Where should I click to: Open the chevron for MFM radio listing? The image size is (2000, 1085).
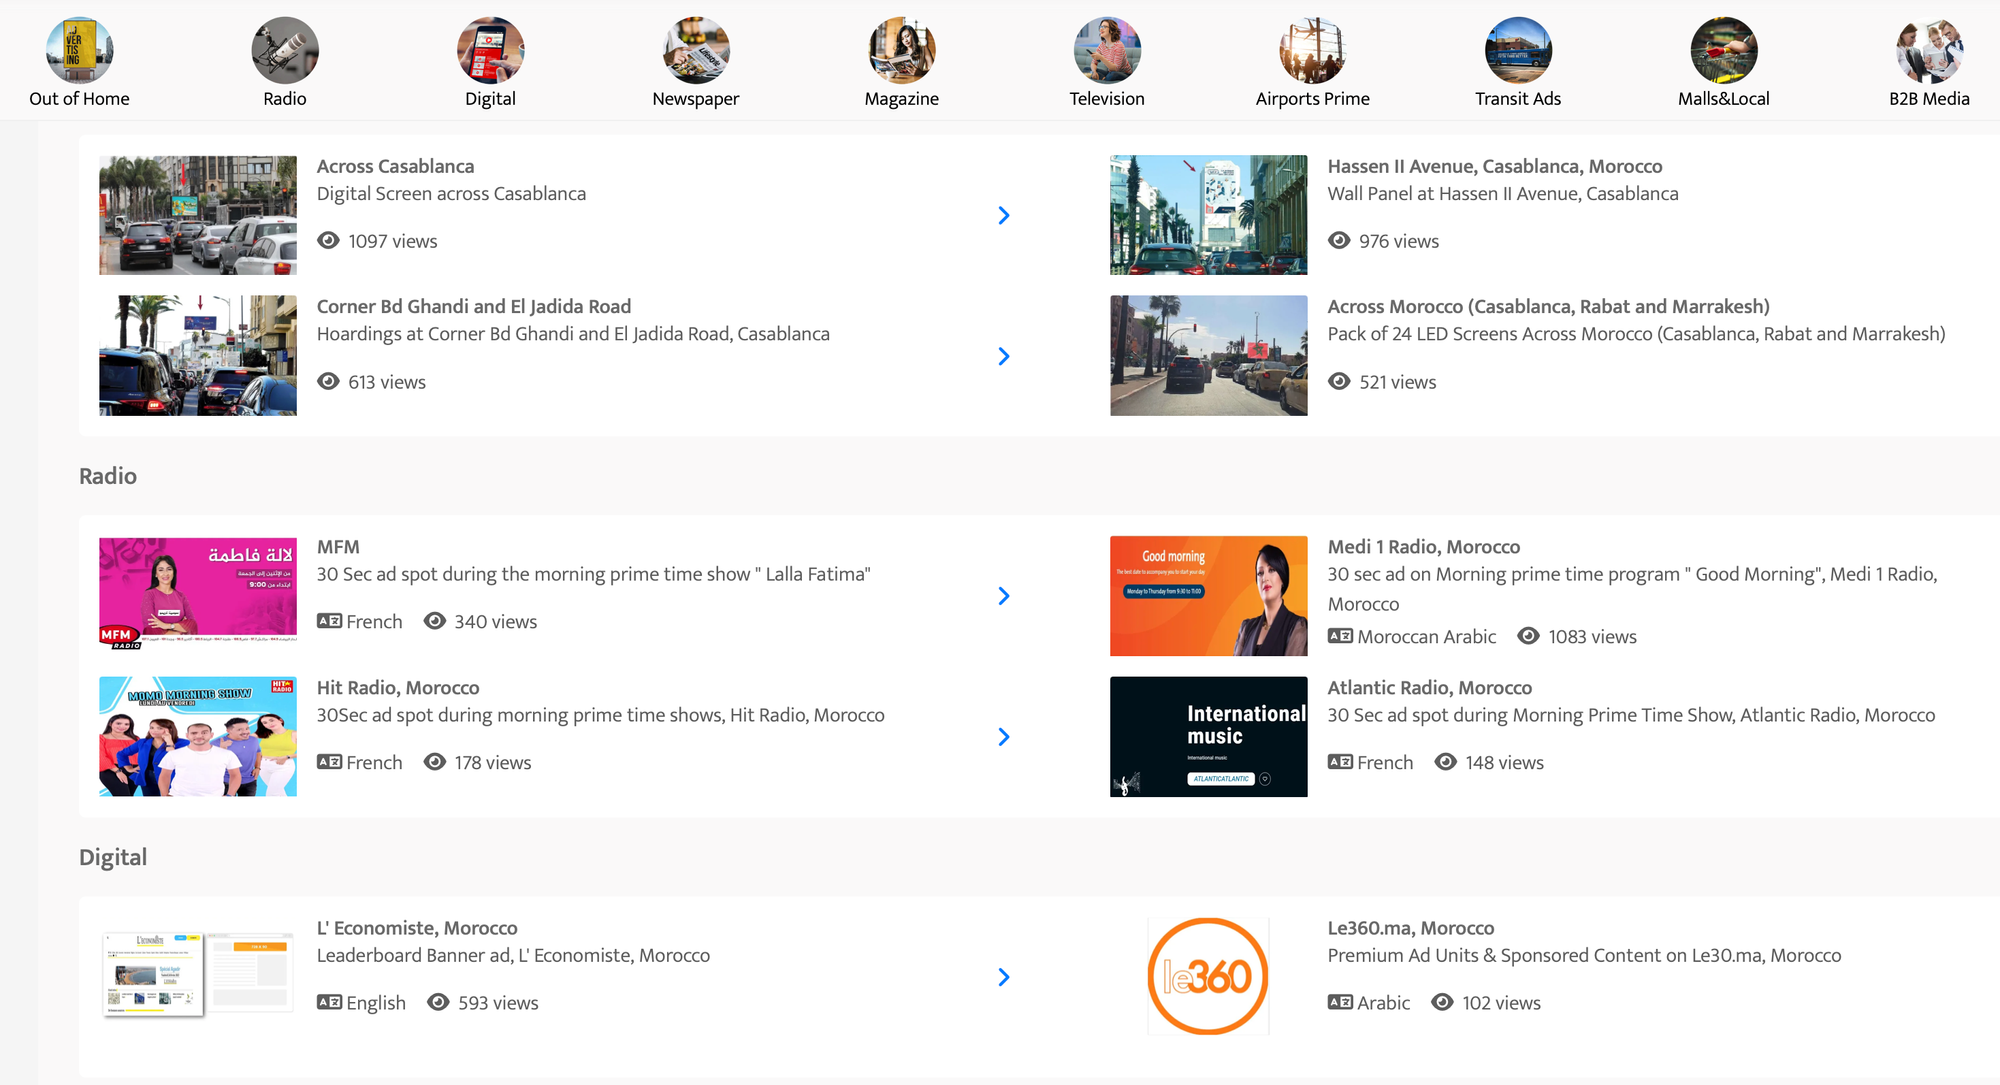1004,596
